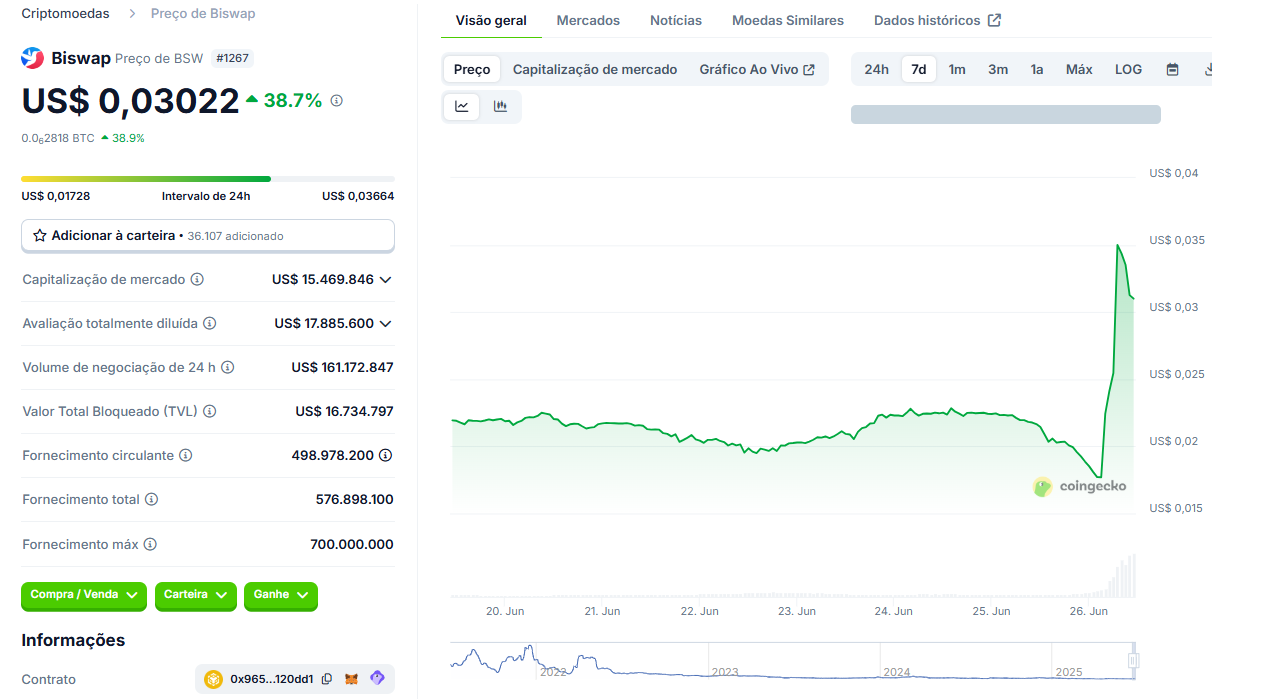The height and width of the screenshot is (699, 1282).
Task: Select the 7d time range
Action: [x=919, y=69]
